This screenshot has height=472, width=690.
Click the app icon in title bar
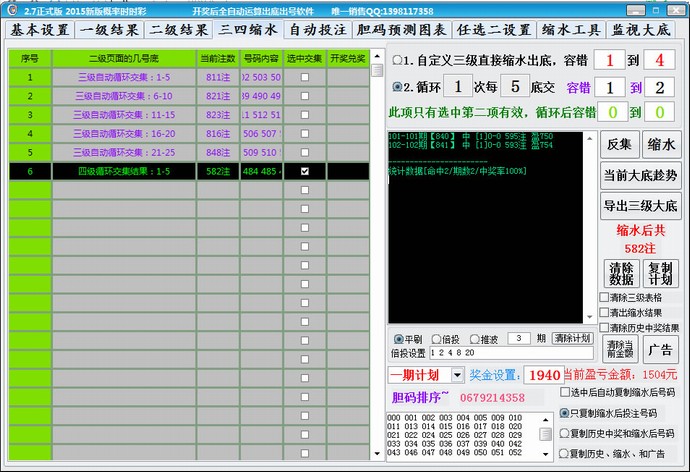9,9
